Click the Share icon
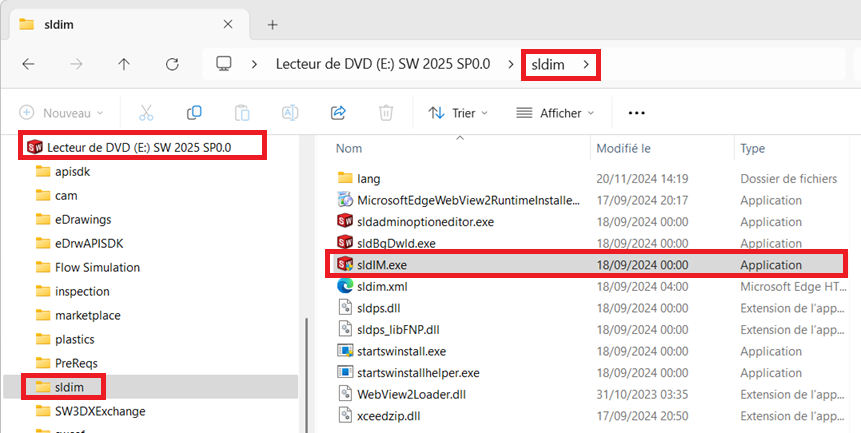This screenshot has height=433, width=861. click(338, 113)
